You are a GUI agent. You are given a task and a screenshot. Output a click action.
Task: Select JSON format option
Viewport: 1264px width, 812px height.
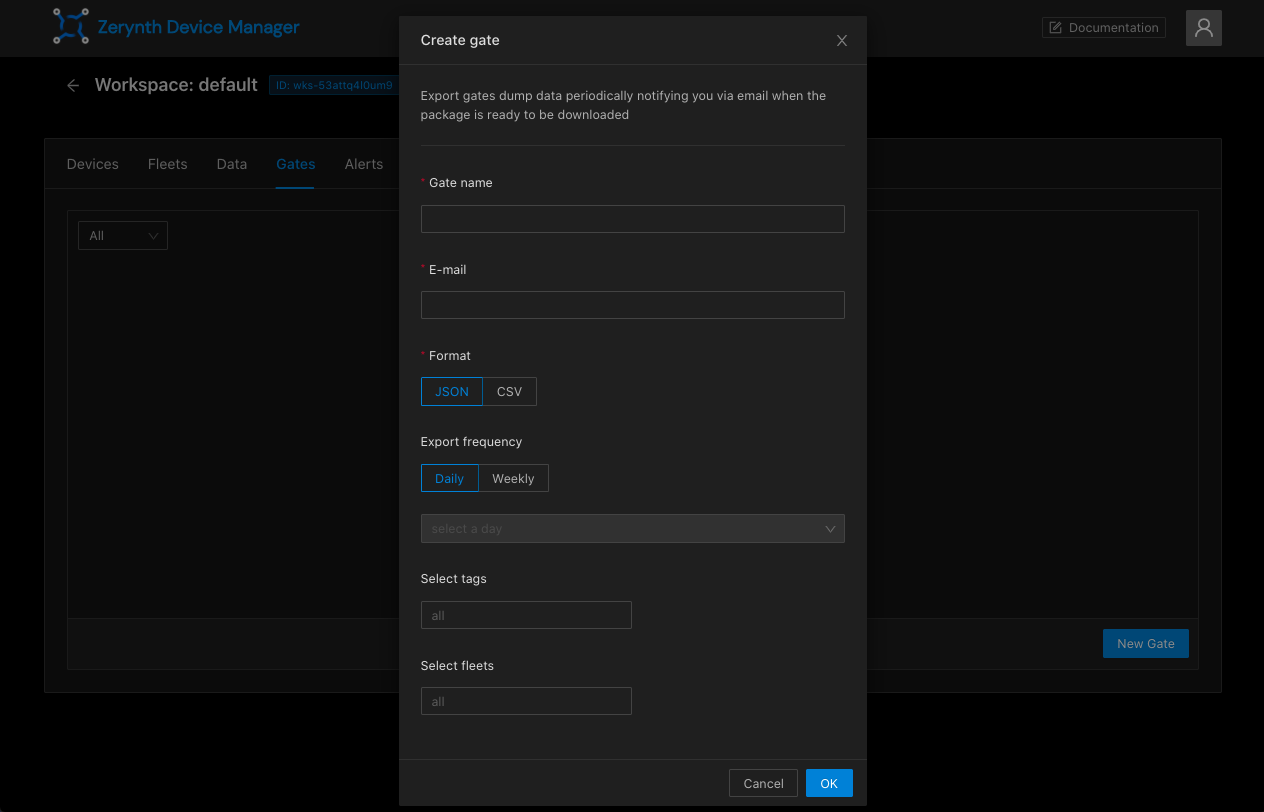[452, 392]
